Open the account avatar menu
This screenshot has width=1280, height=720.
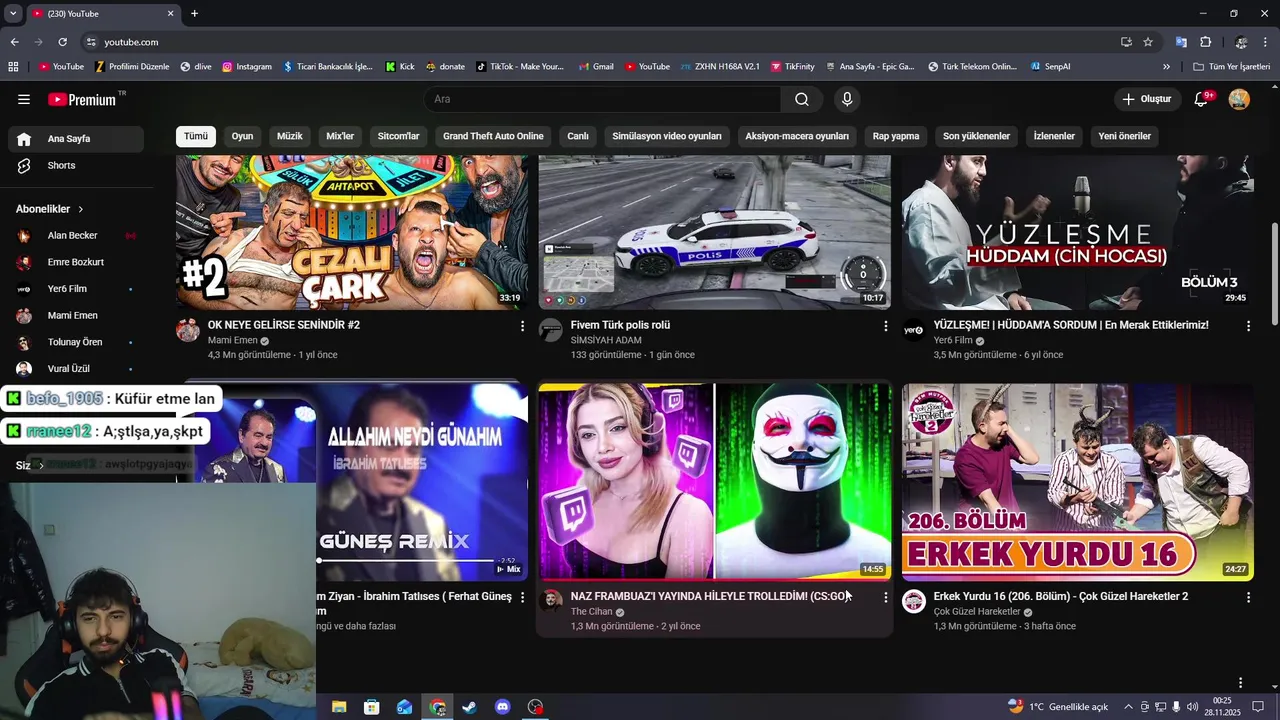click(x=1239, y=99)
